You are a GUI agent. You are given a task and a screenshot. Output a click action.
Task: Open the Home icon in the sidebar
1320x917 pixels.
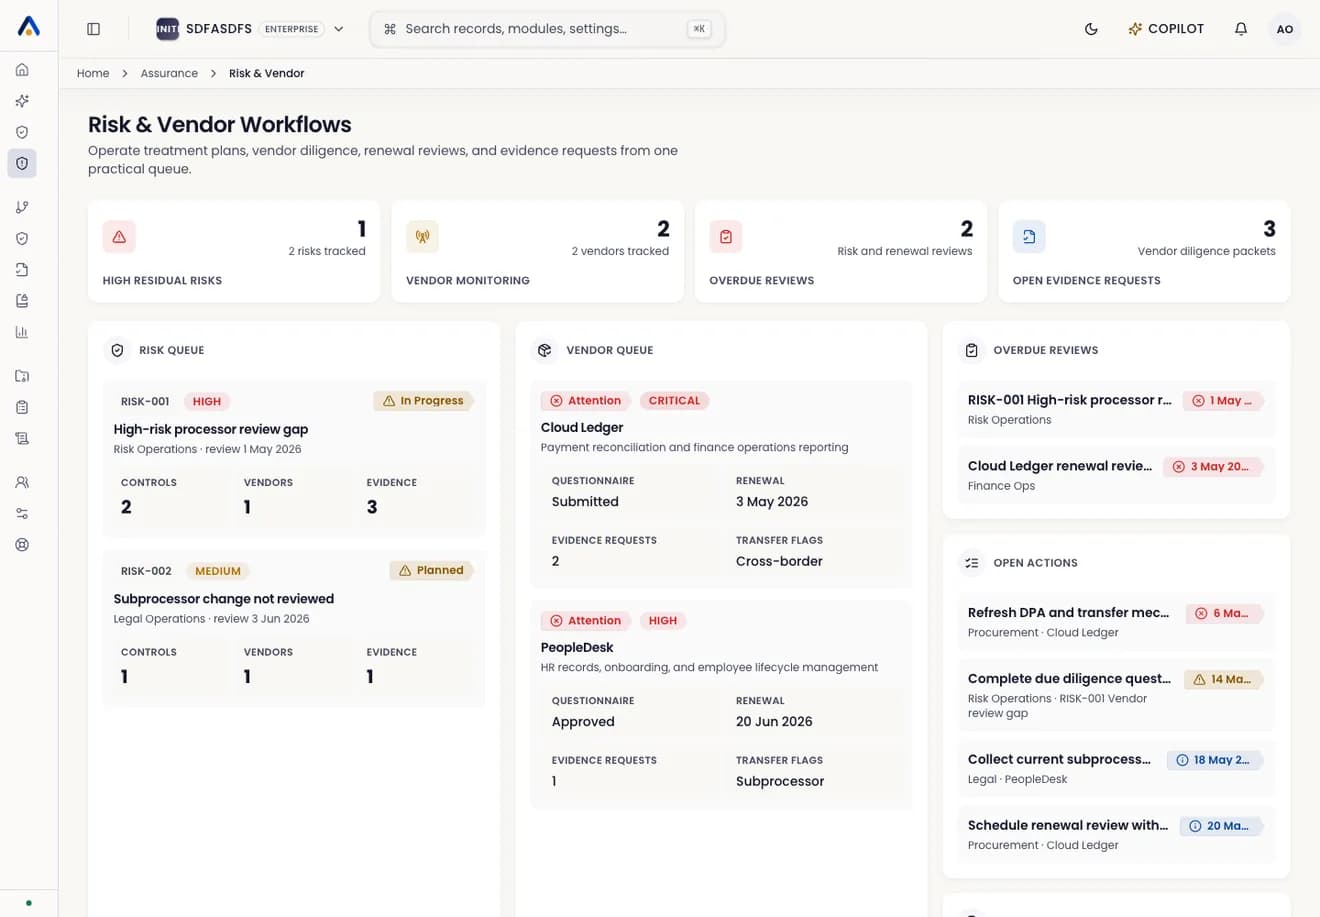click(22, 70)
